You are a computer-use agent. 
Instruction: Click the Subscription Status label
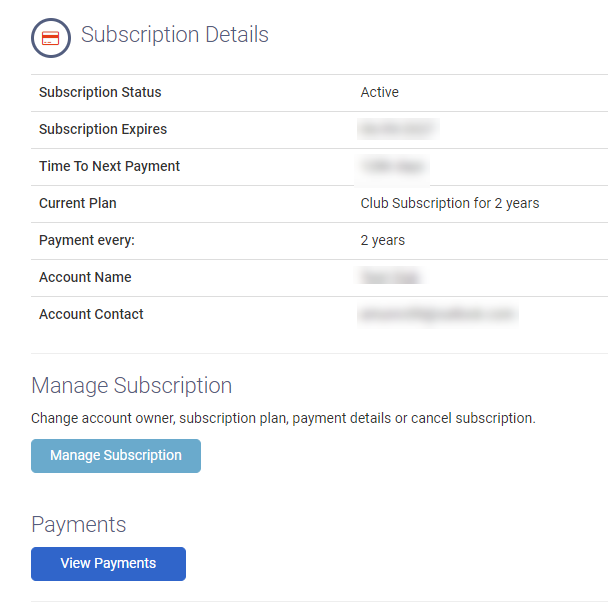(100, 92)
